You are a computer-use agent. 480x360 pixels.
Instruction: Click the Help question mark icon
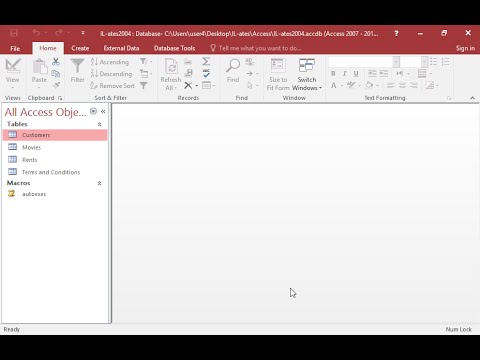[x=396, y=33]
